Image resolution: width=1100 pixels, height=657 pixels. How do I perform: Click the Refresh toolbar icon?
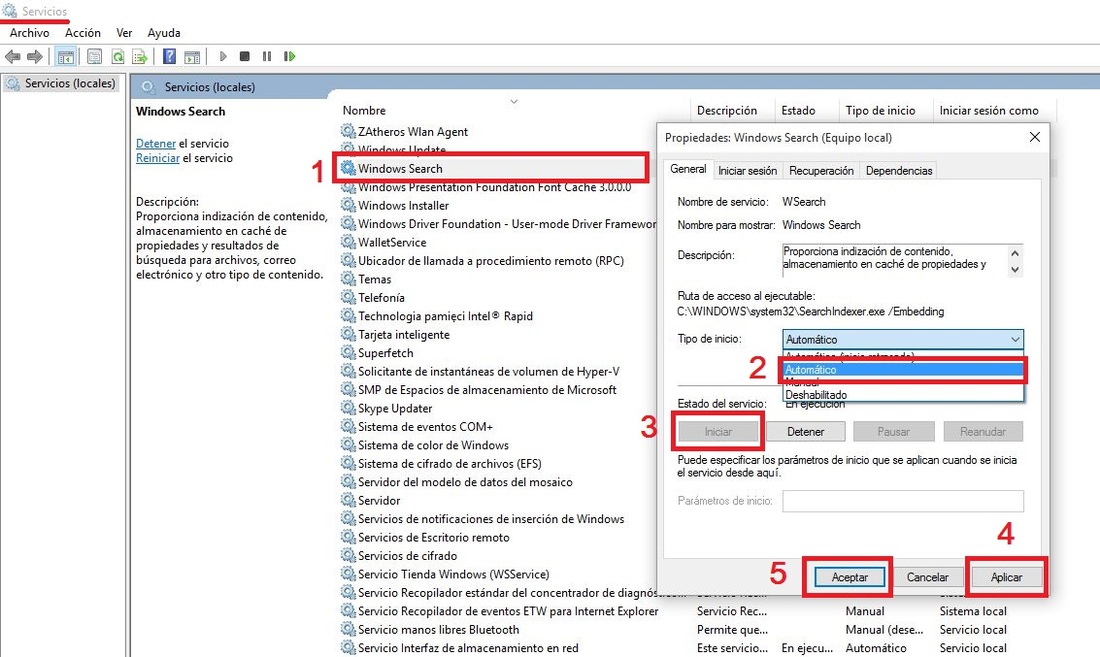[118, 57]
